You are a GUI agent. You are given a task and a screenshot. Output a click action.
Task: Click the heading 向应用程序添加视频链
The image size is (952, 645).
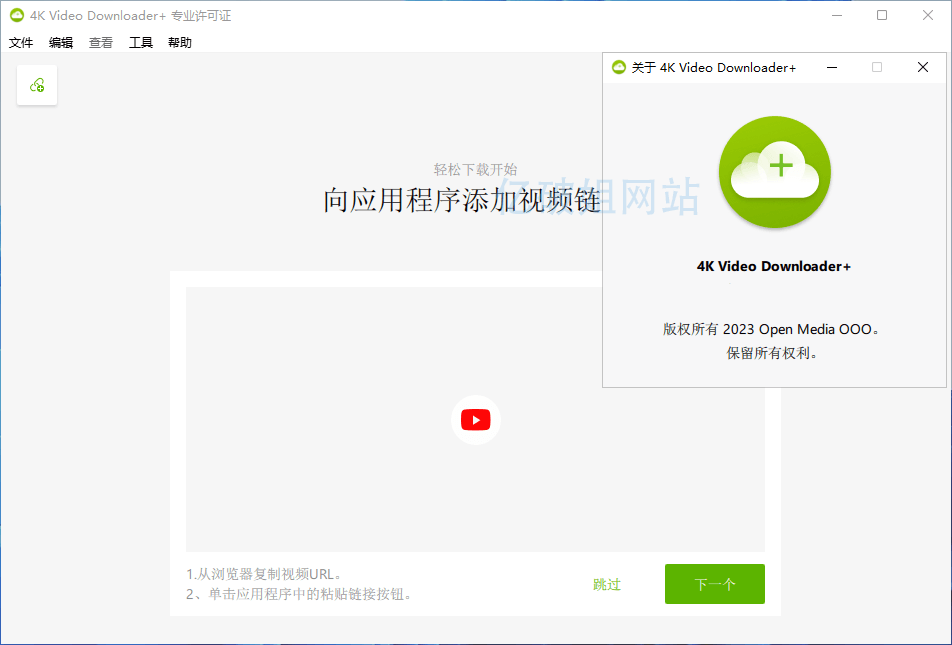(462, 200)
